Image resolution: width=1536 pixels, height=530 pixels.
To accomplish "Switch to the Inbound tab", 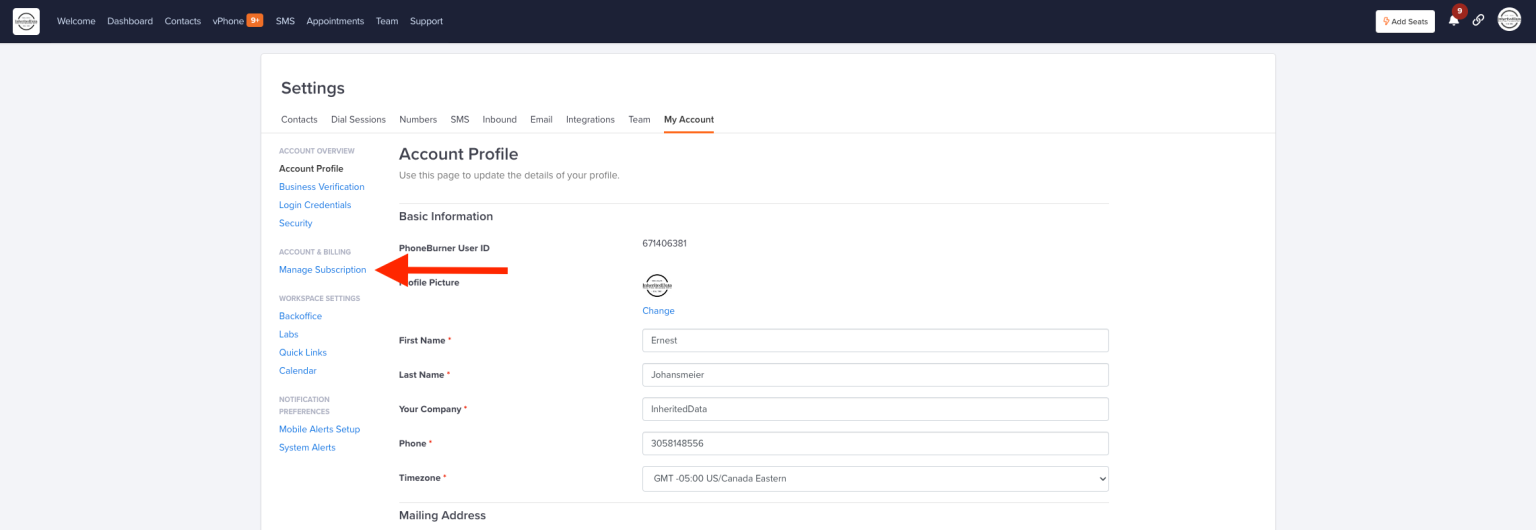I will coord(500,119).
